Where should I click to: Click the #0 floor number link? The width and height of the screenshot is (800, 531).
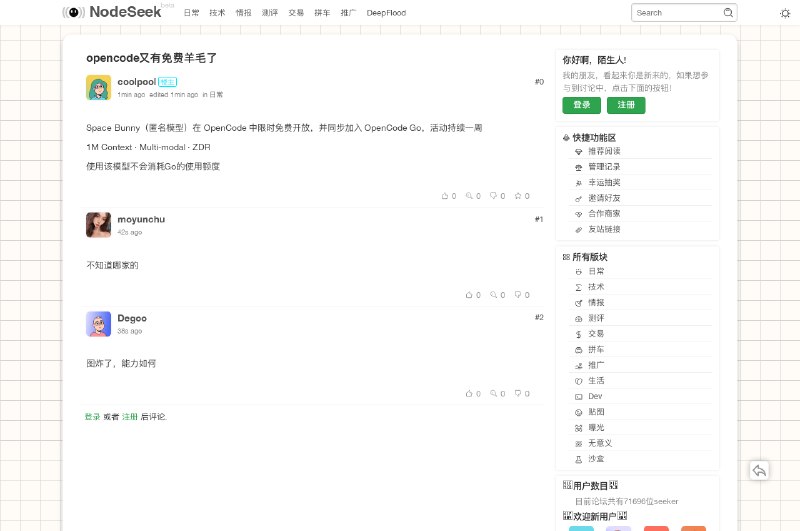[539, 82]
